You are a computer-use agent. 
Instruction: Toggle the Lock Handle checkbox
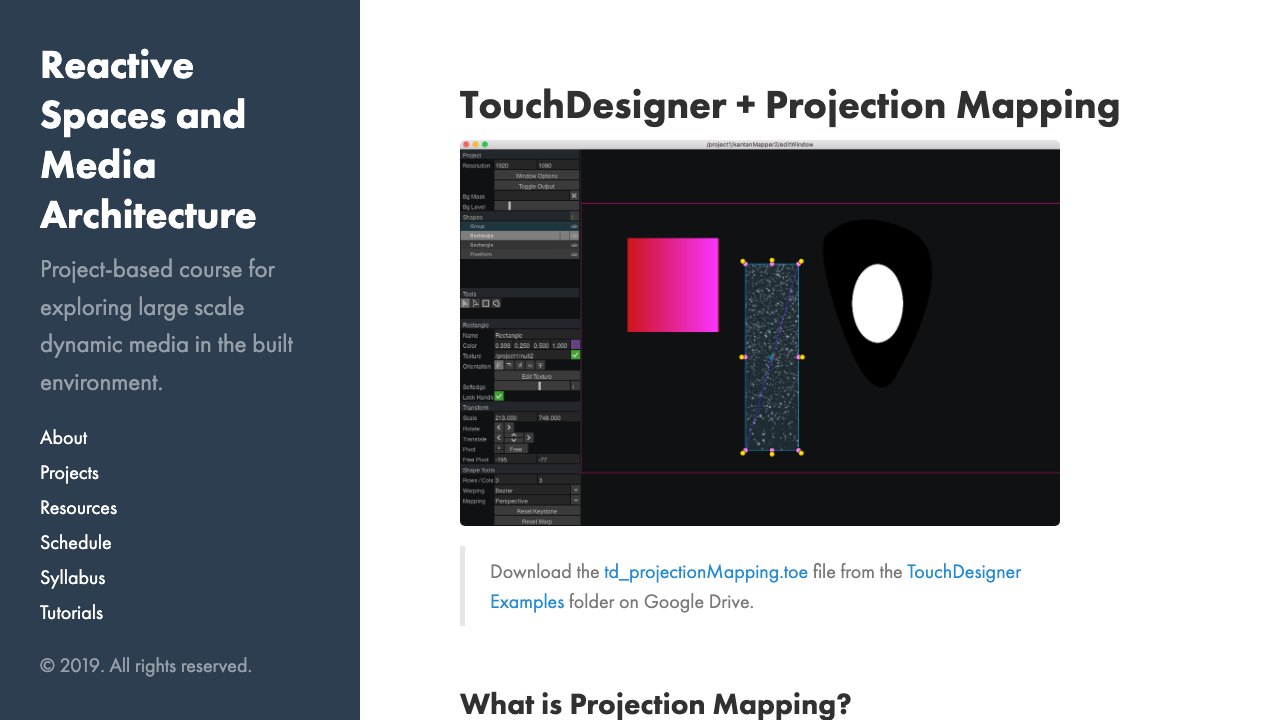click(499, 396)
